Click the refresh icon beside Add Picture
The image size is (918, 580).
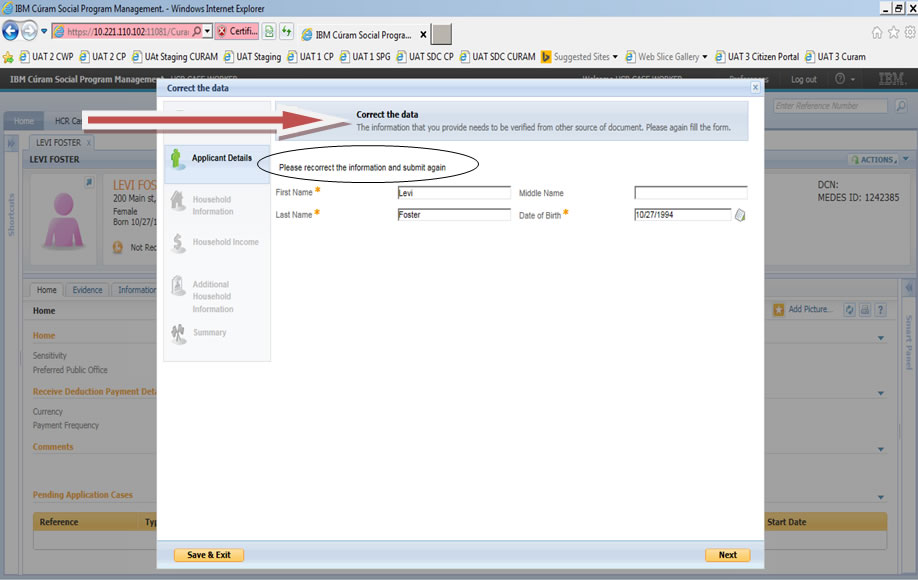tap(850, 310)
